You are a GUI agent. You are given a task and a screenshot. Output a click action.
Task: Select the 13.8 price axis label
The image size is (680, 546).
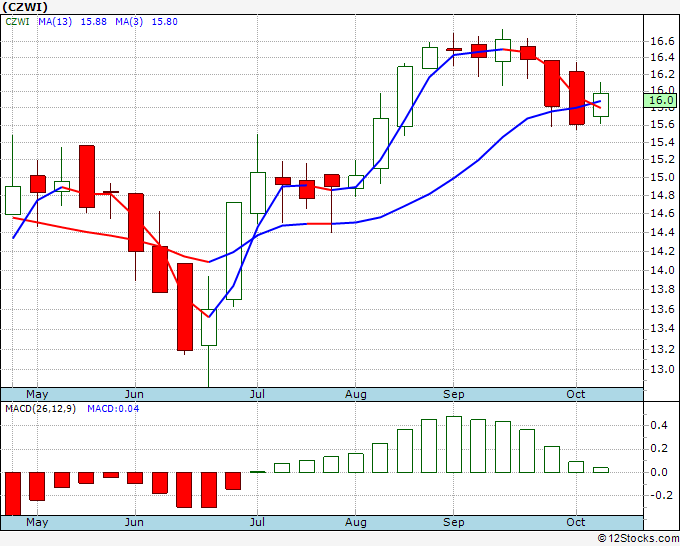click(662, 290)
